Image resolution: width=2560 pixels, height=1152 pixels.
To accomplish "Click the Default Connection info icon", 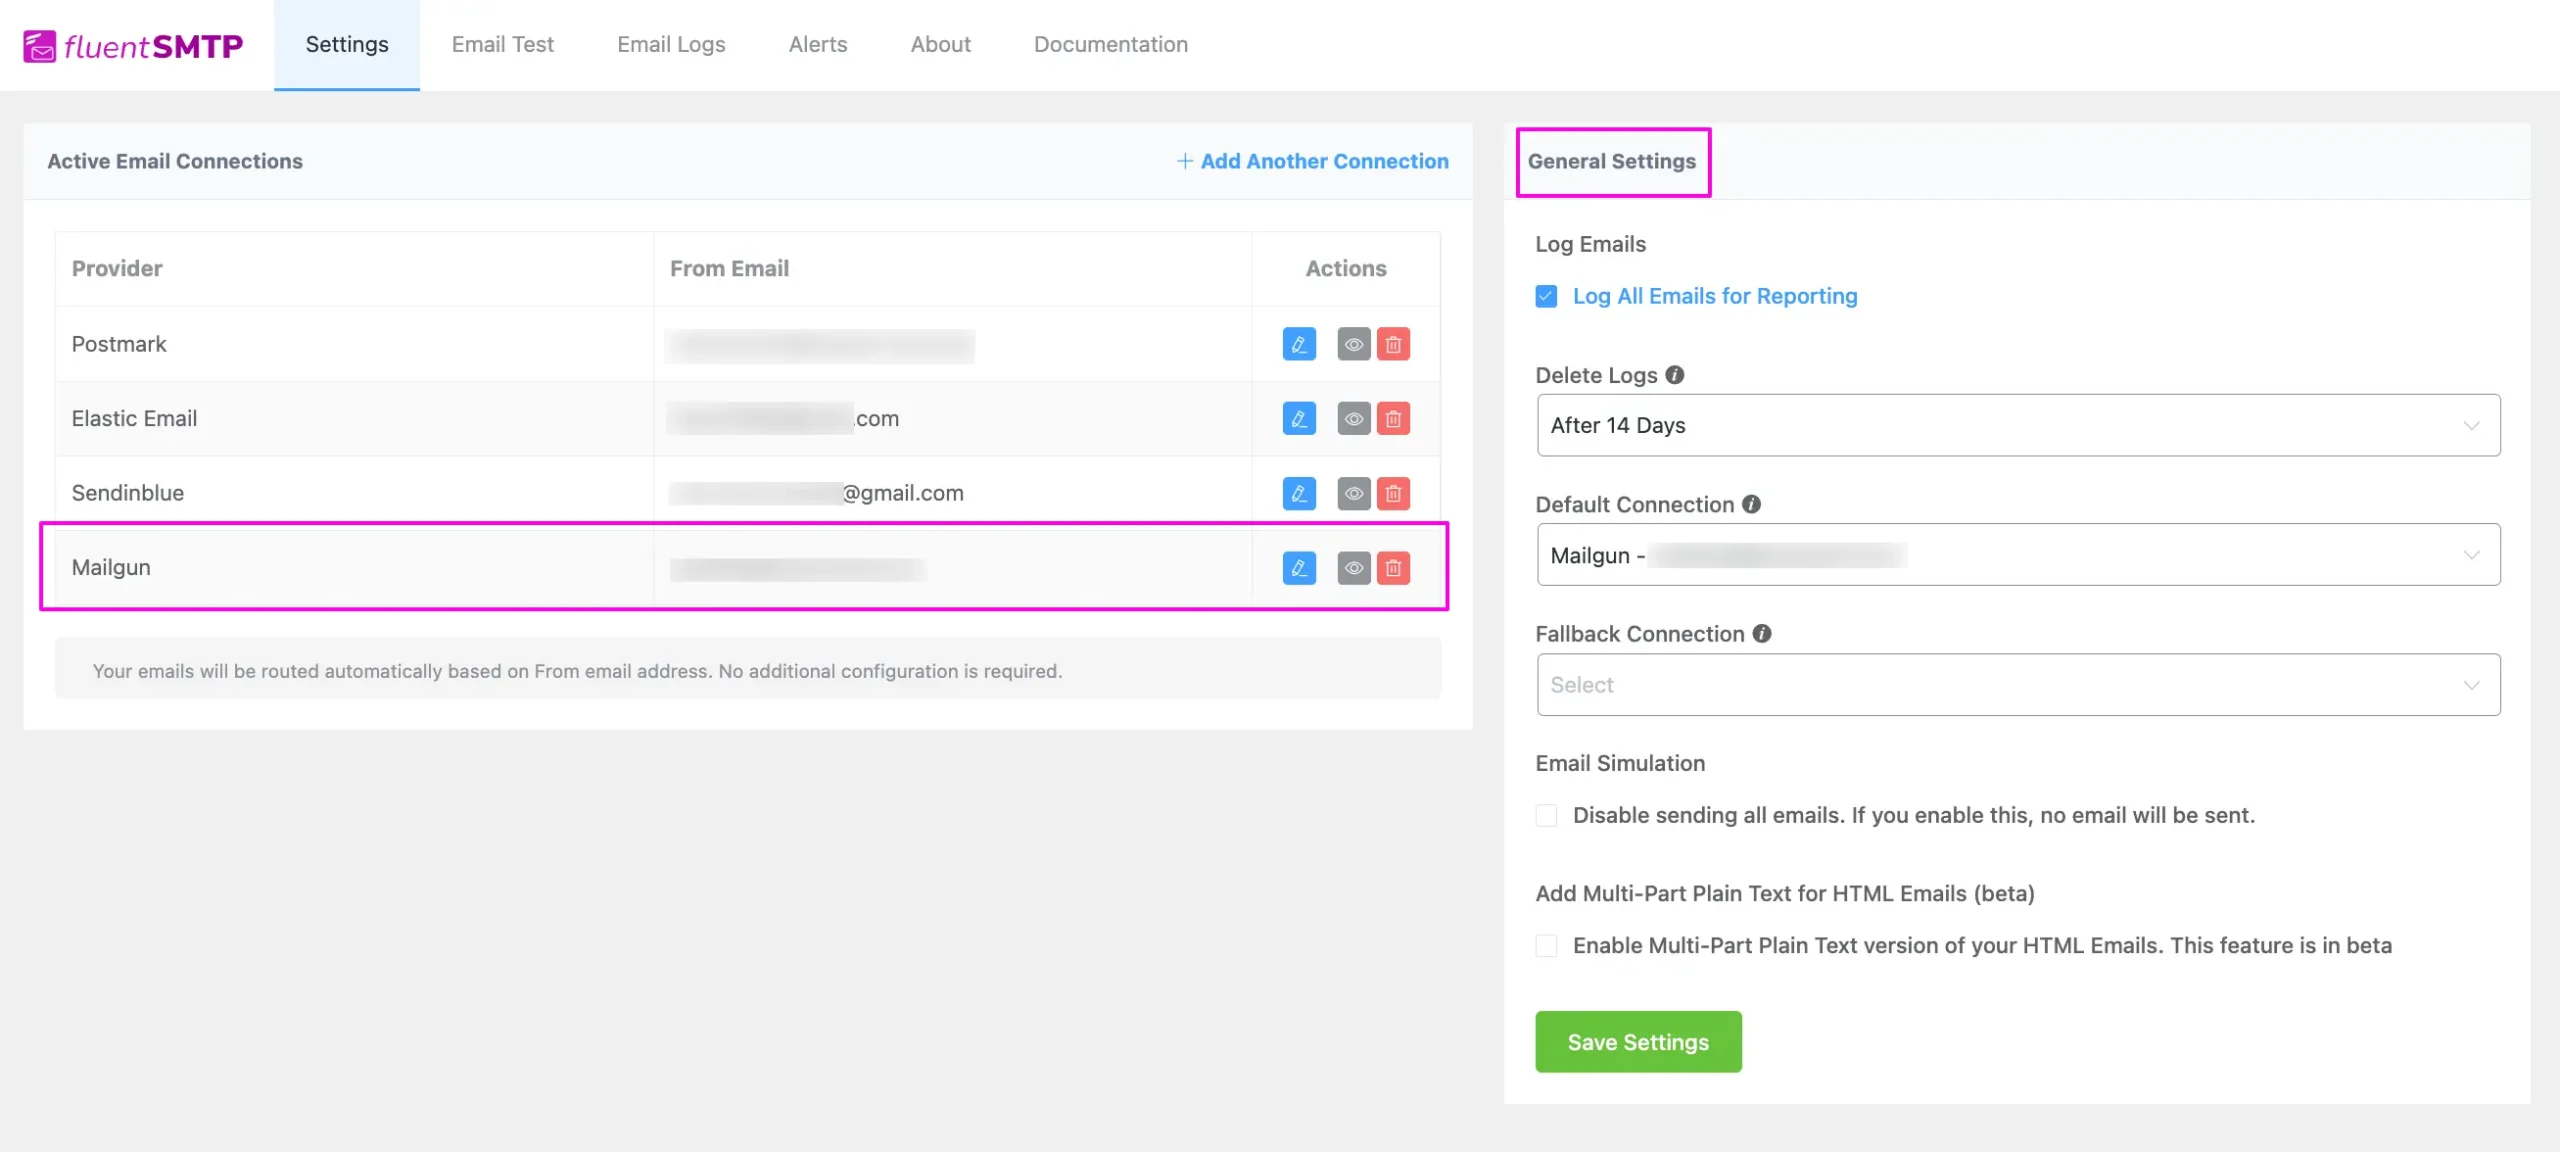I will pyautogui.click(x=1751, y=504).
